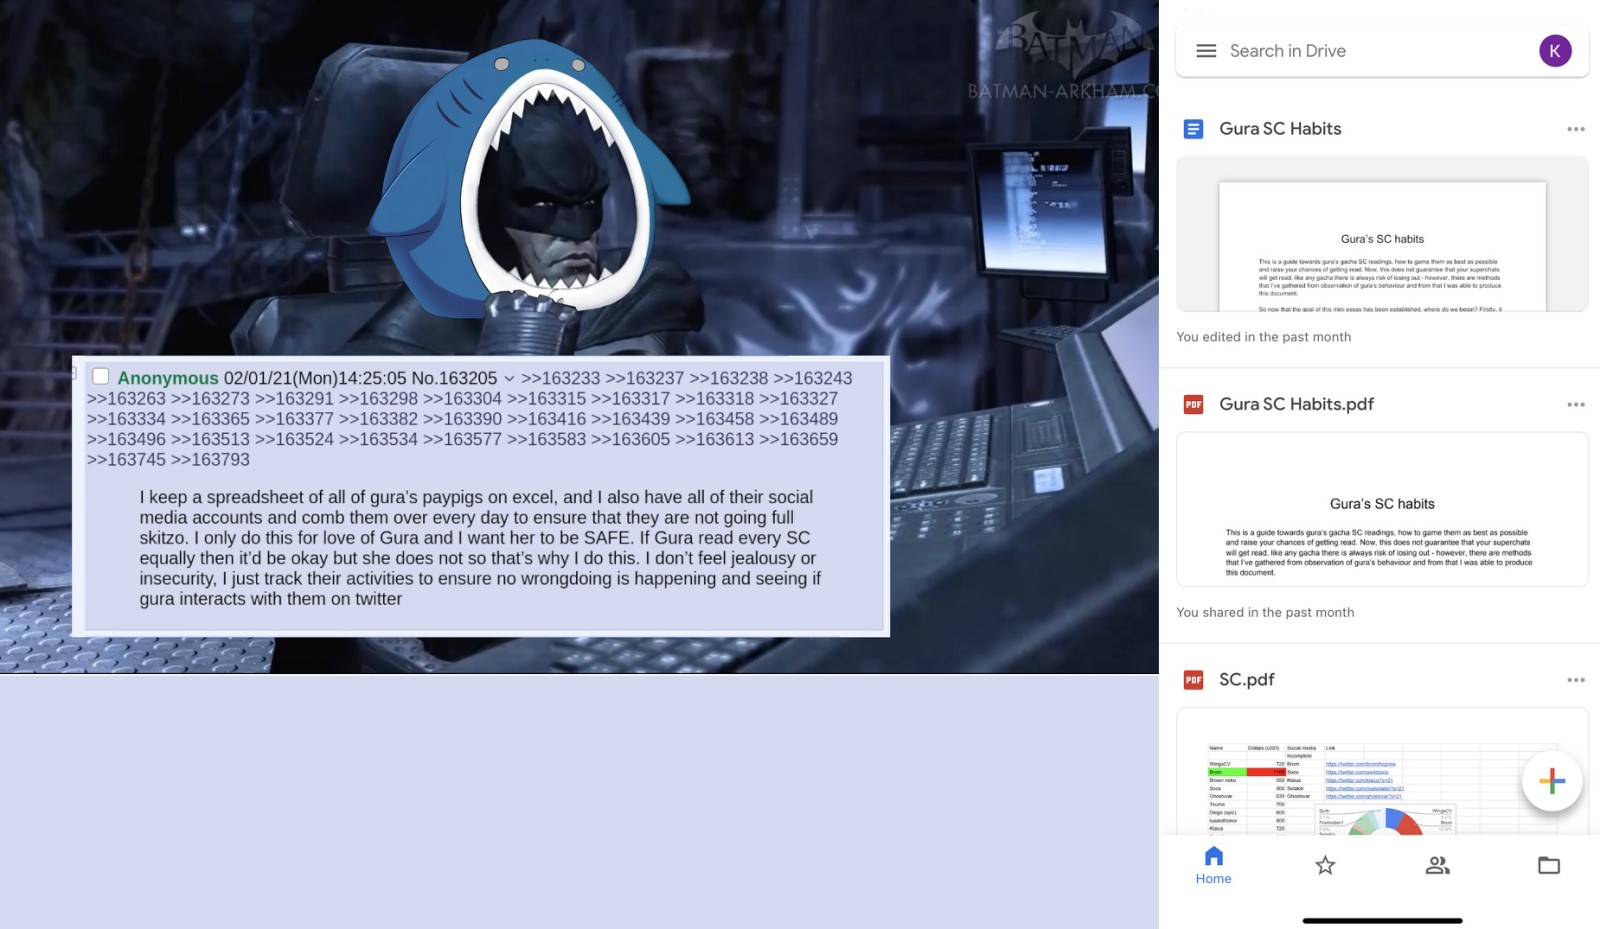Click the text You edited in the past month

[x=1263, y=337]
